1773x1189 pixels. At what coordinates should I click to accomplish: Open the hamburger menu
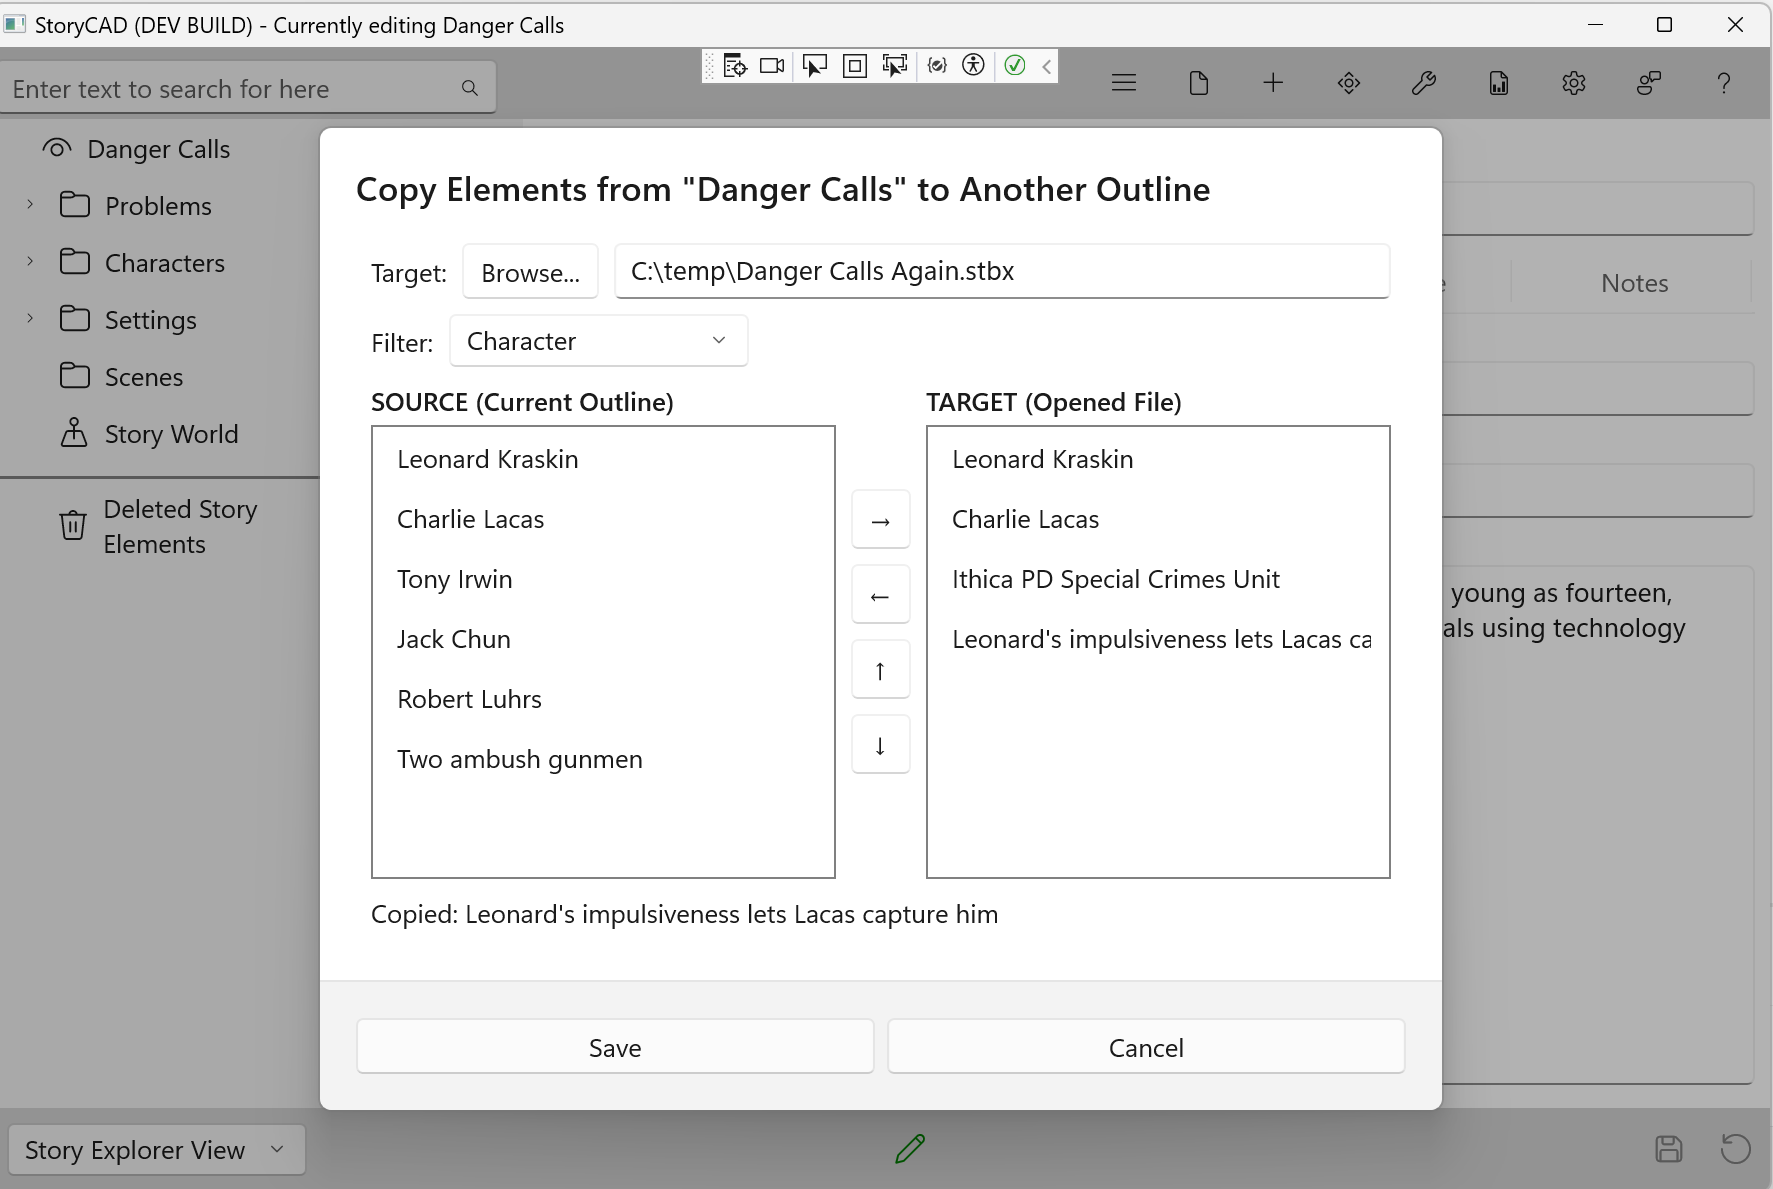[x=1123, y=82]
